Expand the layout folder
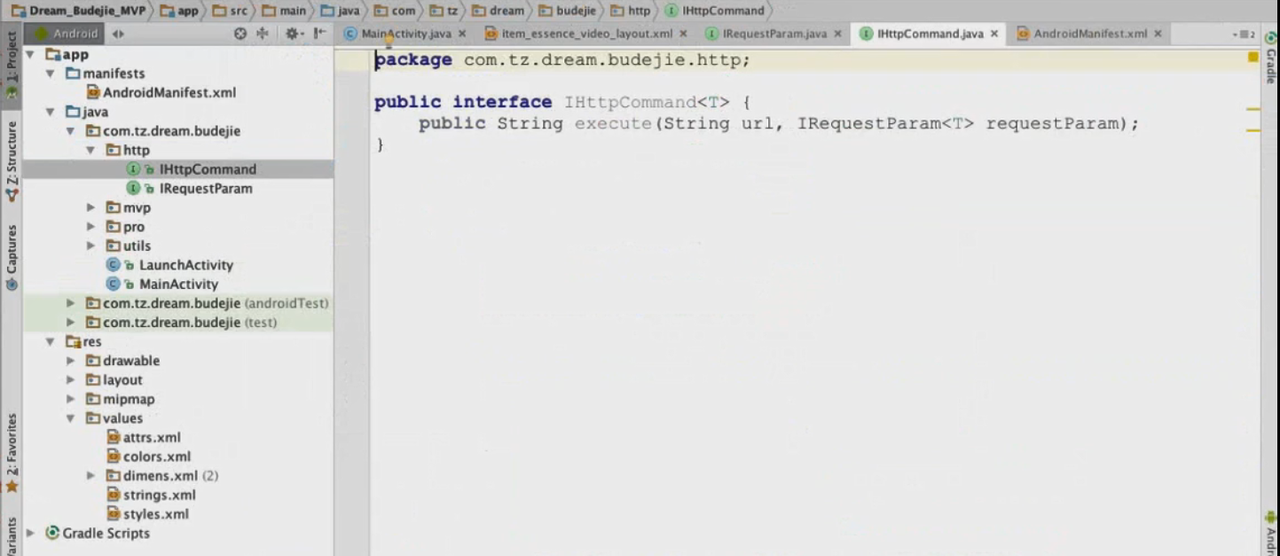The image size is (1280, 556). 70,379
